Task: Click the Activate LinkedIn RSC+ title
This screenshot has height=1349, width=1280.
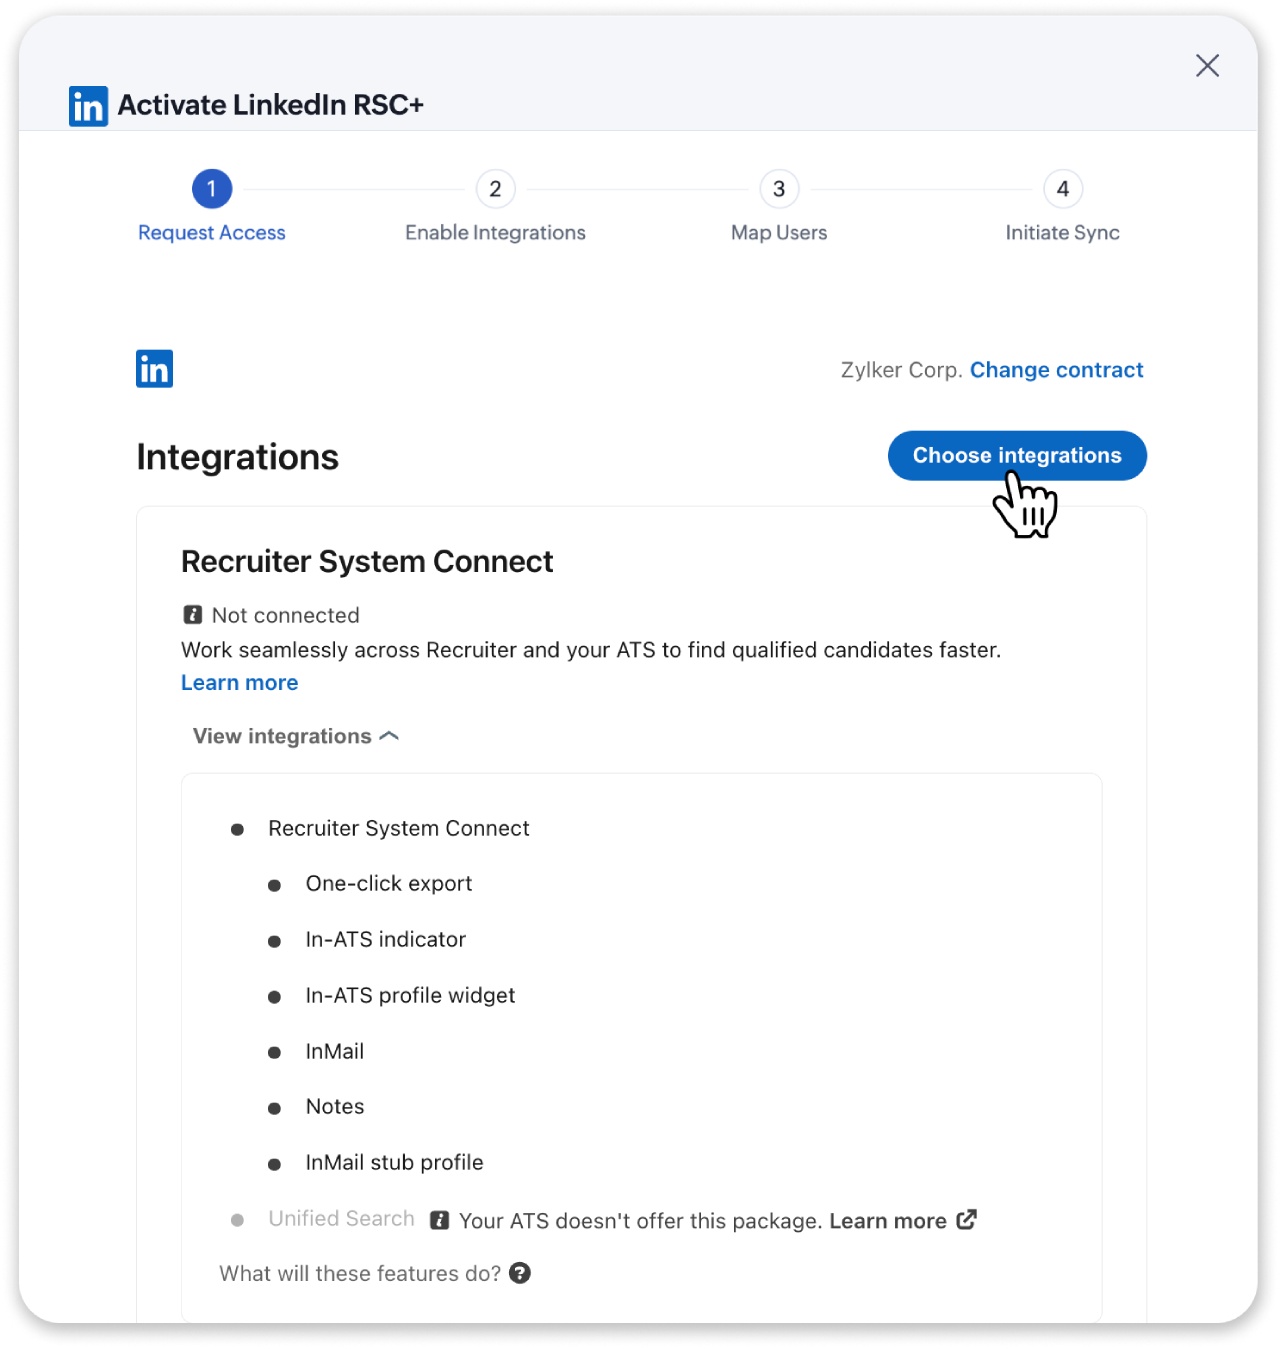Action: (271, 105)
